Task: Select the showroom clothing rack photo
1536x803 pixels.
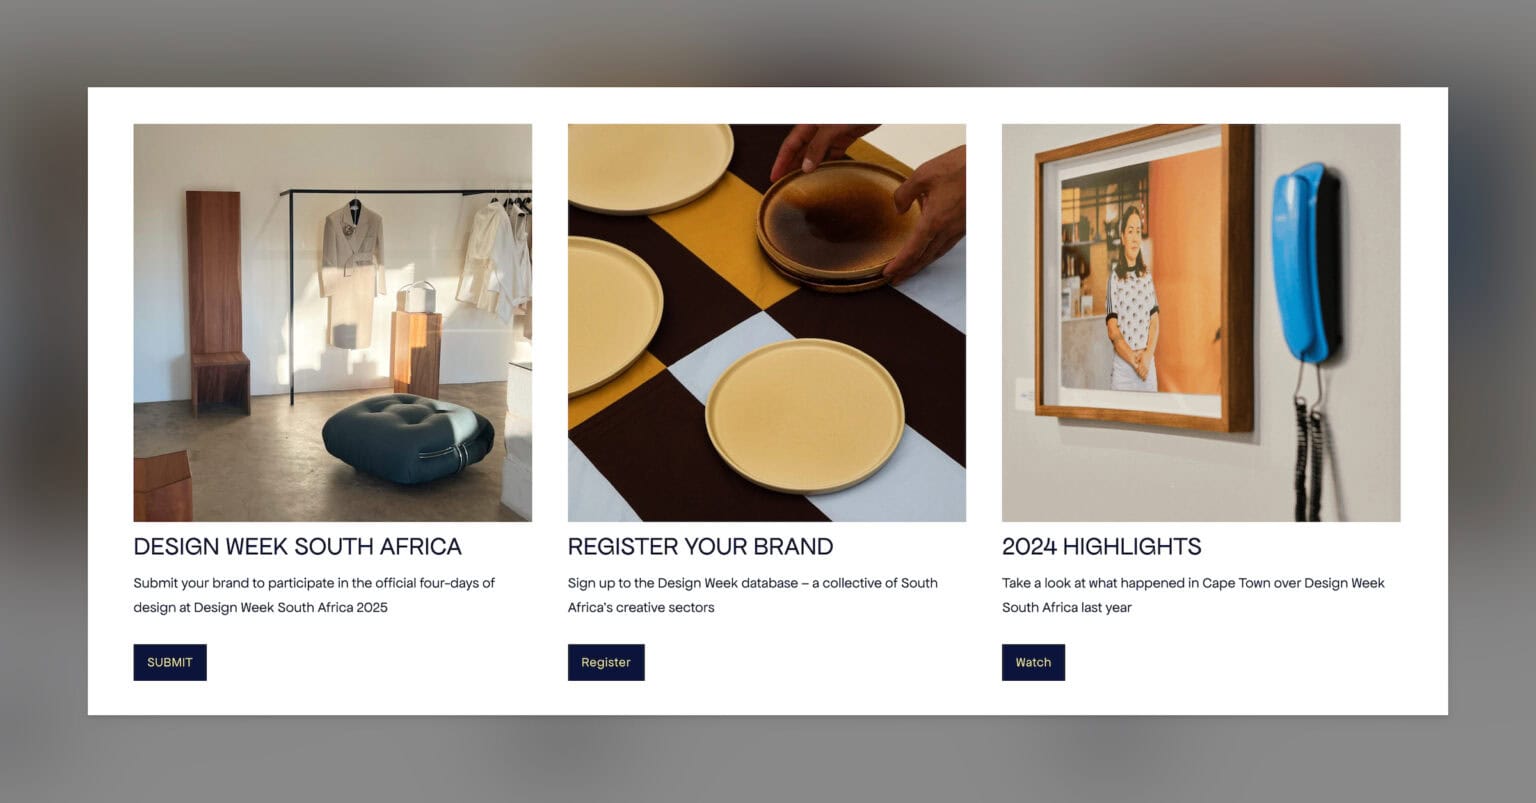Action: point(333,322)
